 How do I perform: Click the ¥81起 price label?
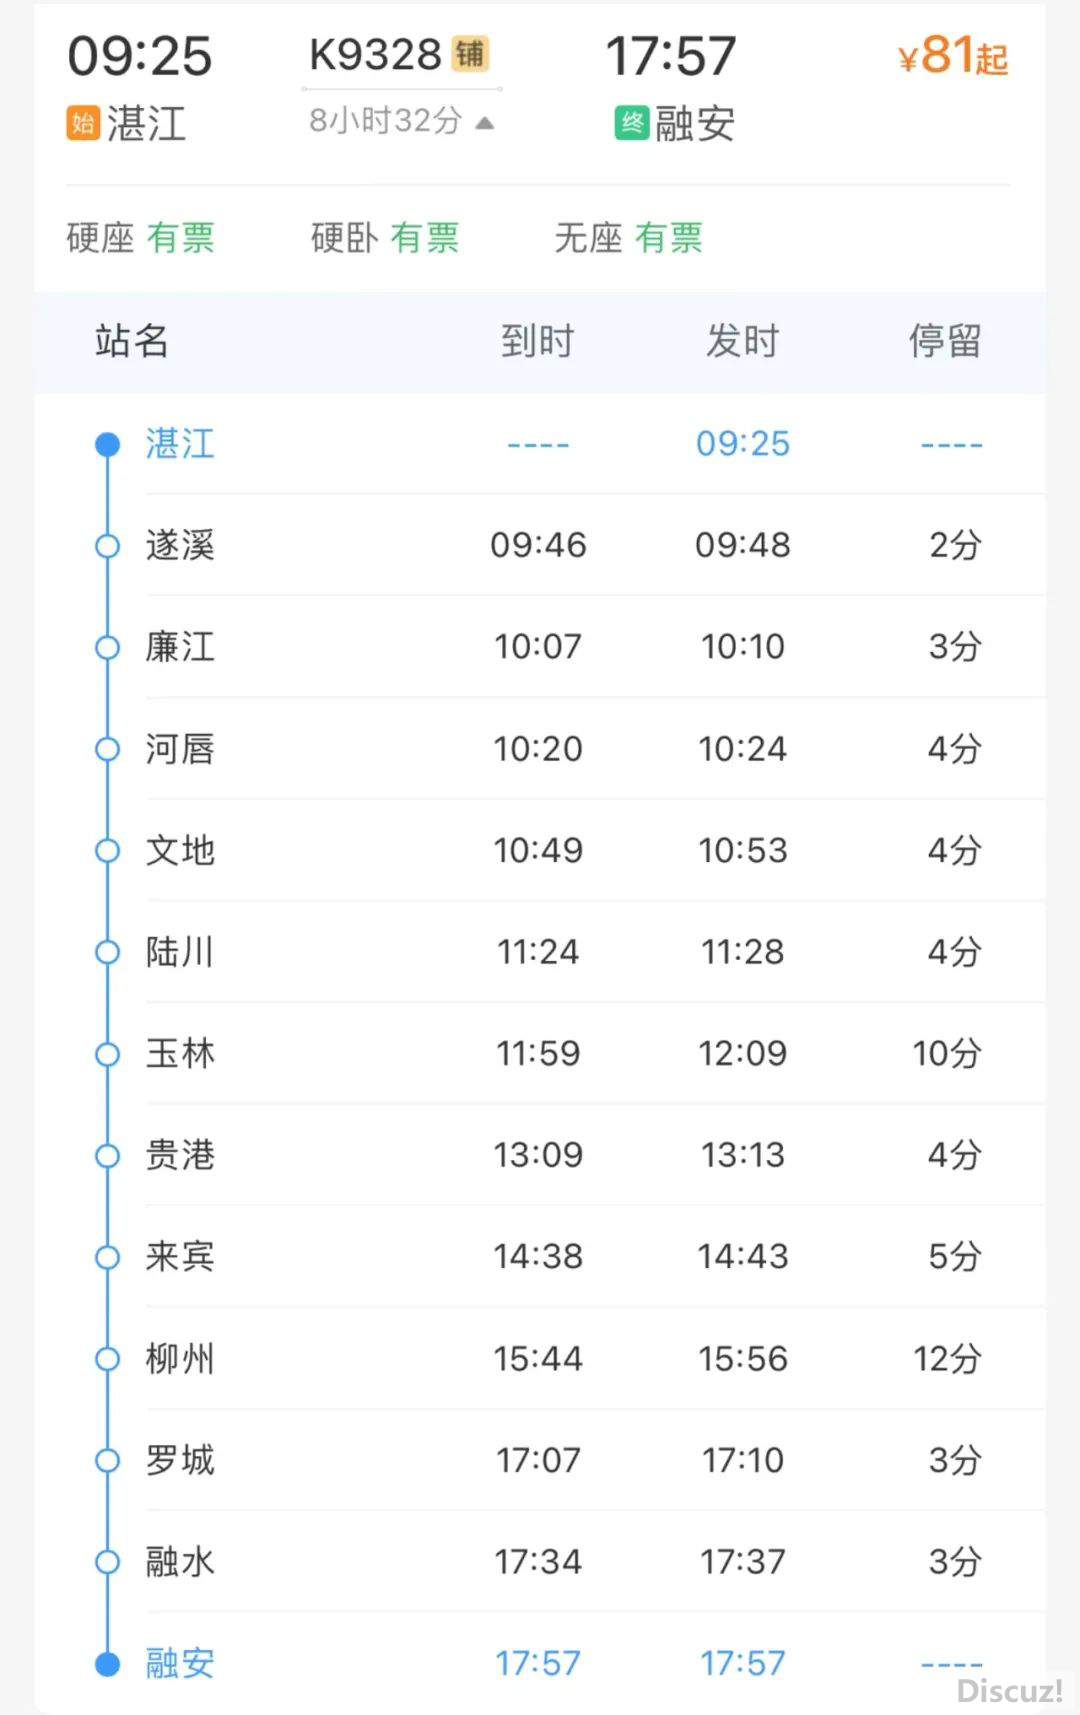[x=952, y=56]
